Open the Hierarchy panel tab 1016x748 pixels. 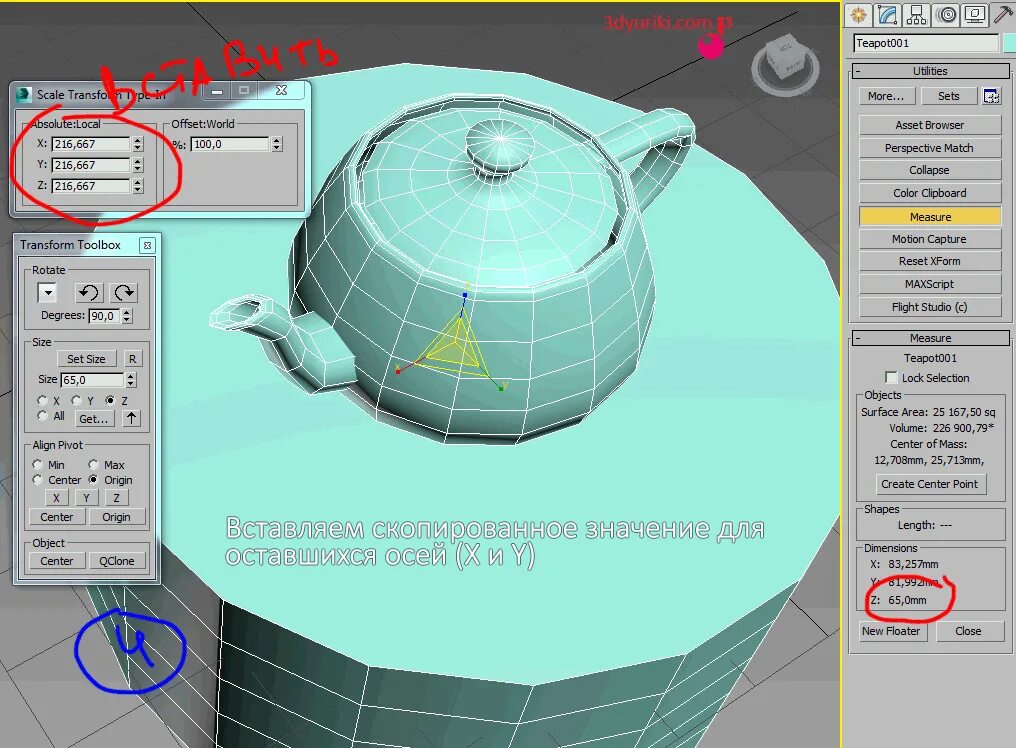916,14
